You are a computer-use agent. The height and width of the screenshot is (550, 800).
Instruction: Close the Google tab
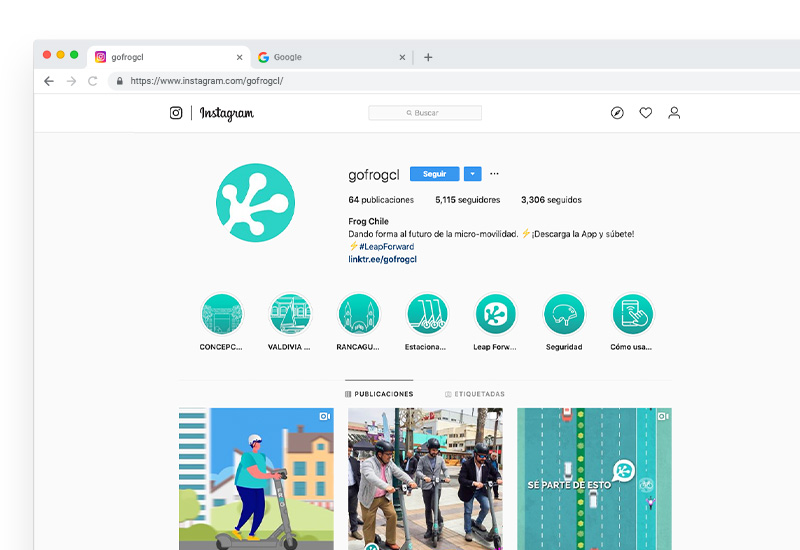coord(402,57)
